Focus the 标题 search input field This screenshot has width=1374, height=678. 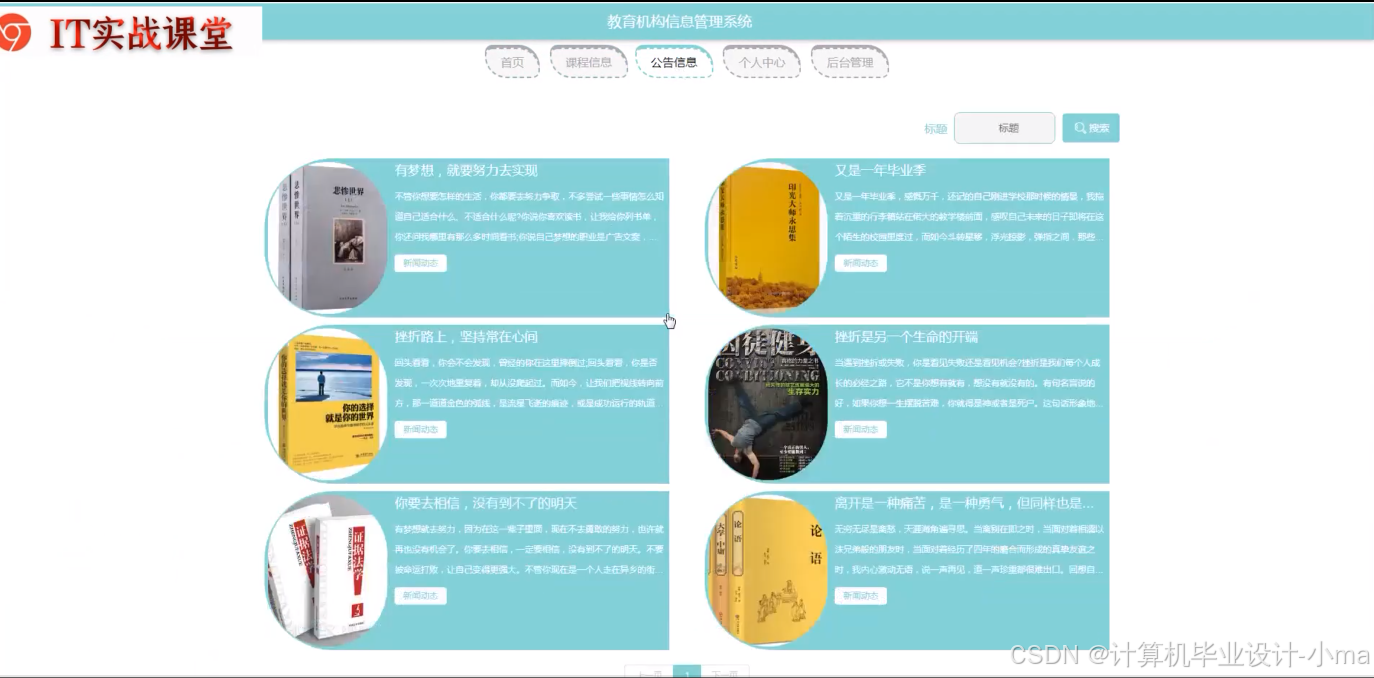[x=1004, y=128]
